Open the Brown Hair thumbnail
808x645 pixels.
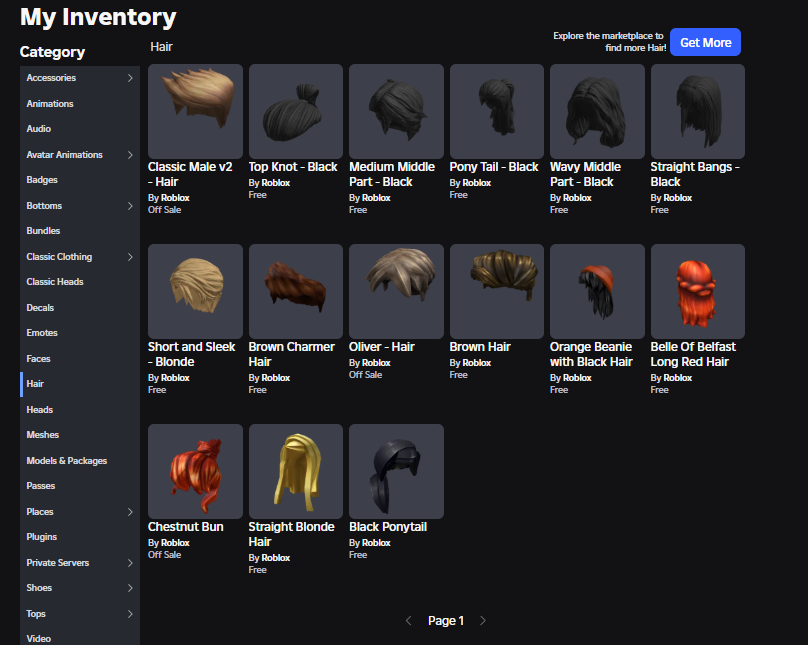[x=497, y=291]
